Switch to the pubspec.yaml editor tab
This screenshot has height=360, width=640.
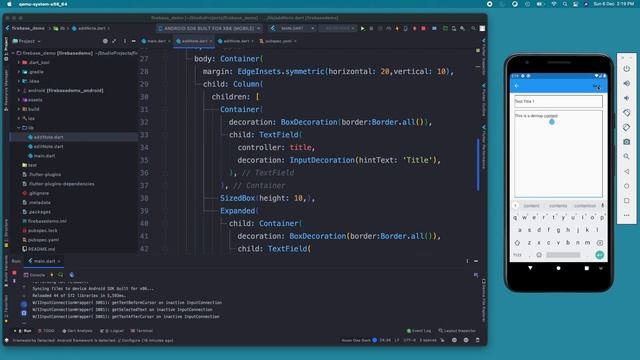pos(278,41)
